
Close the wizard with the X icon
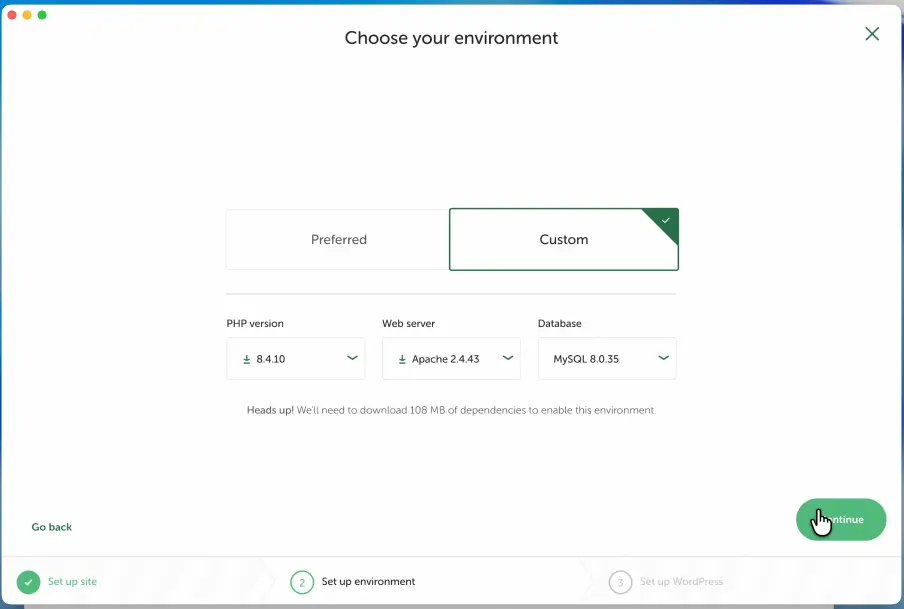pos(872,34)
